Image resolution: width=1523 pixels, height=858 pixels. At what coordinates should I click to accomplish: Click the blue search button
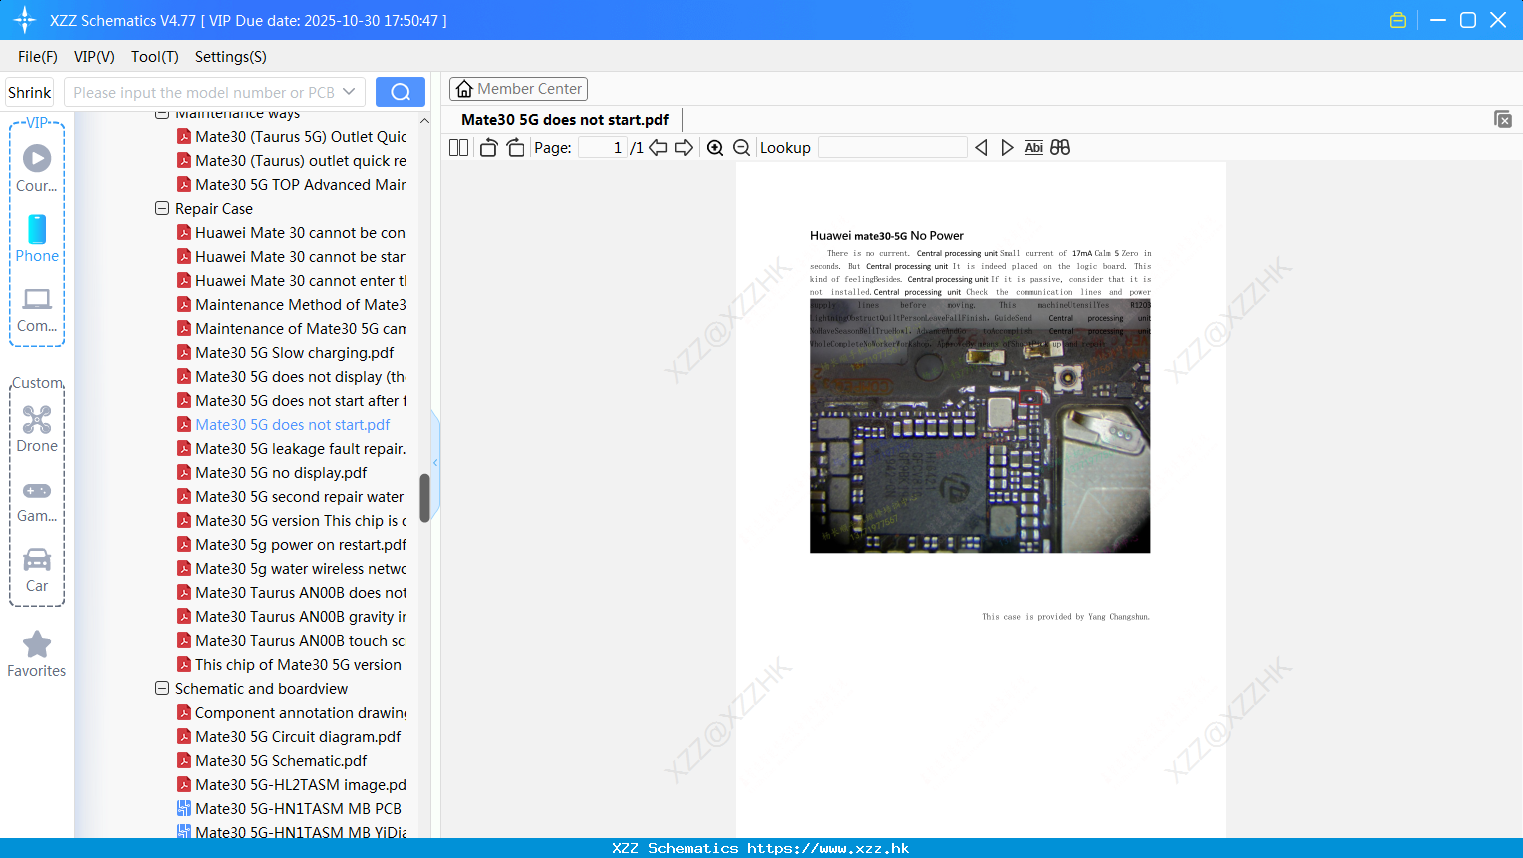tap(400, 92)
